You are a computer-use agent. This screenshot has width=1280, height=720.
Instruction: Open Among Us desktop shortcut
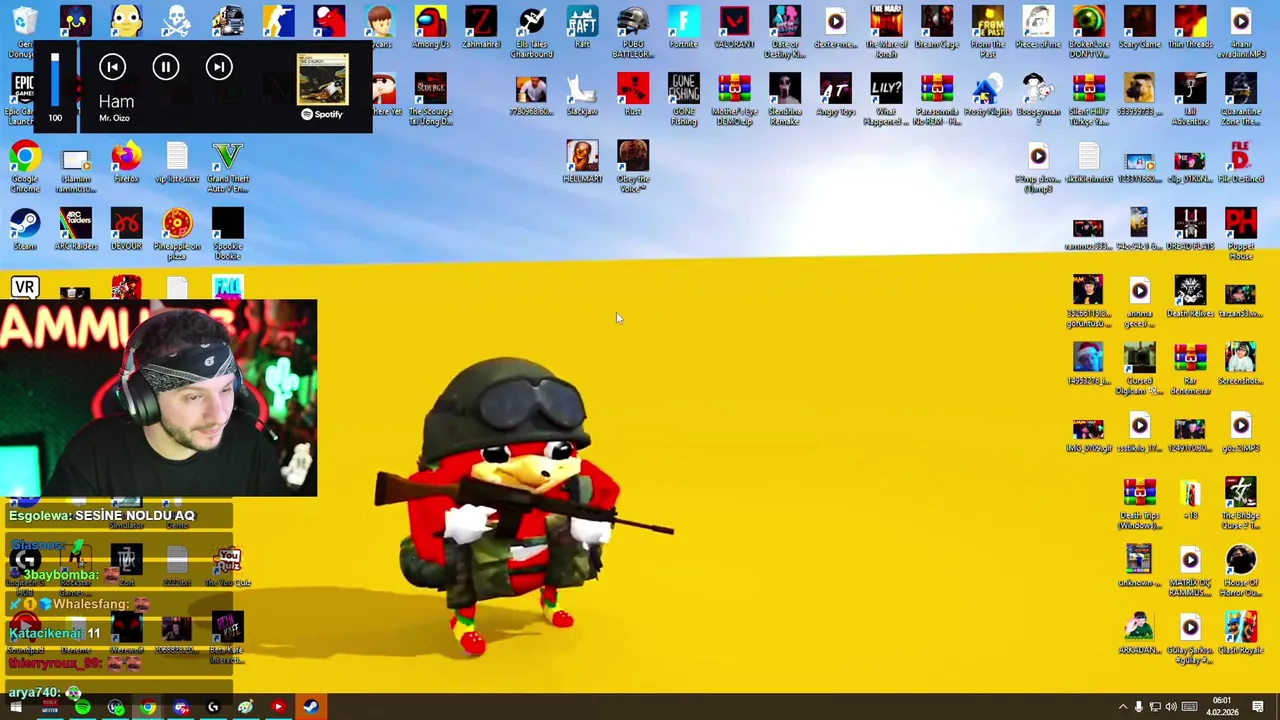(x=431, y=27)
